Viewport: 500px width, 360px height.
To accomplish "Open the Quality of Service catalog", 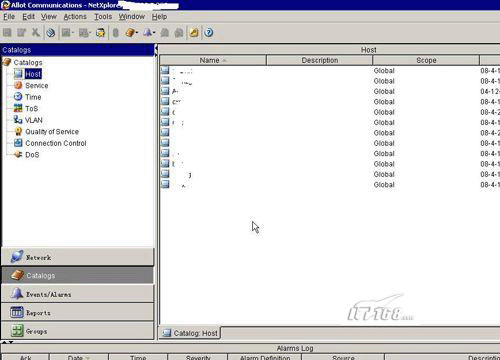I will 52,132.
